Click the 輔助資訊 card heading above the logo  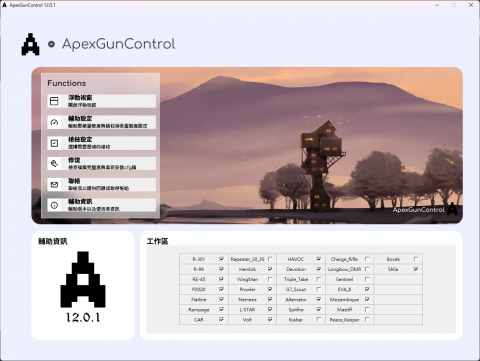pyautogui.click(x=53, y=241)
